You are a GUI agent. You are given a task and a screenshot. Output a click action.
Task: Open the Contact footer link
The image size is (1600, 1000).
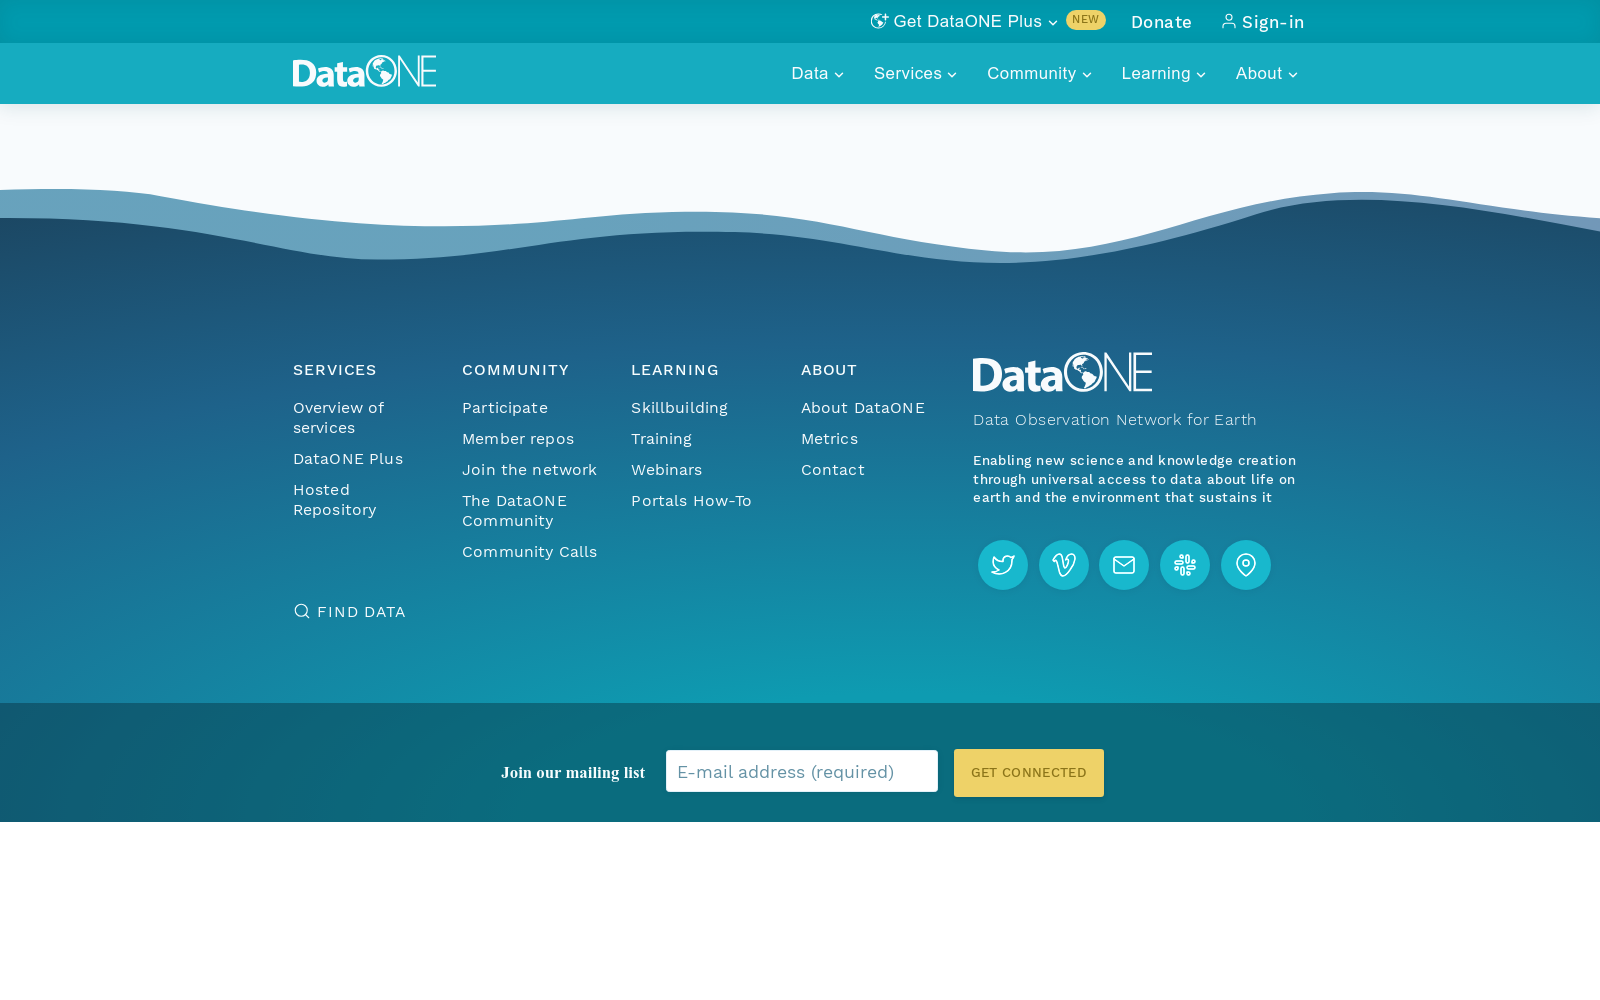tap(833, 470)
